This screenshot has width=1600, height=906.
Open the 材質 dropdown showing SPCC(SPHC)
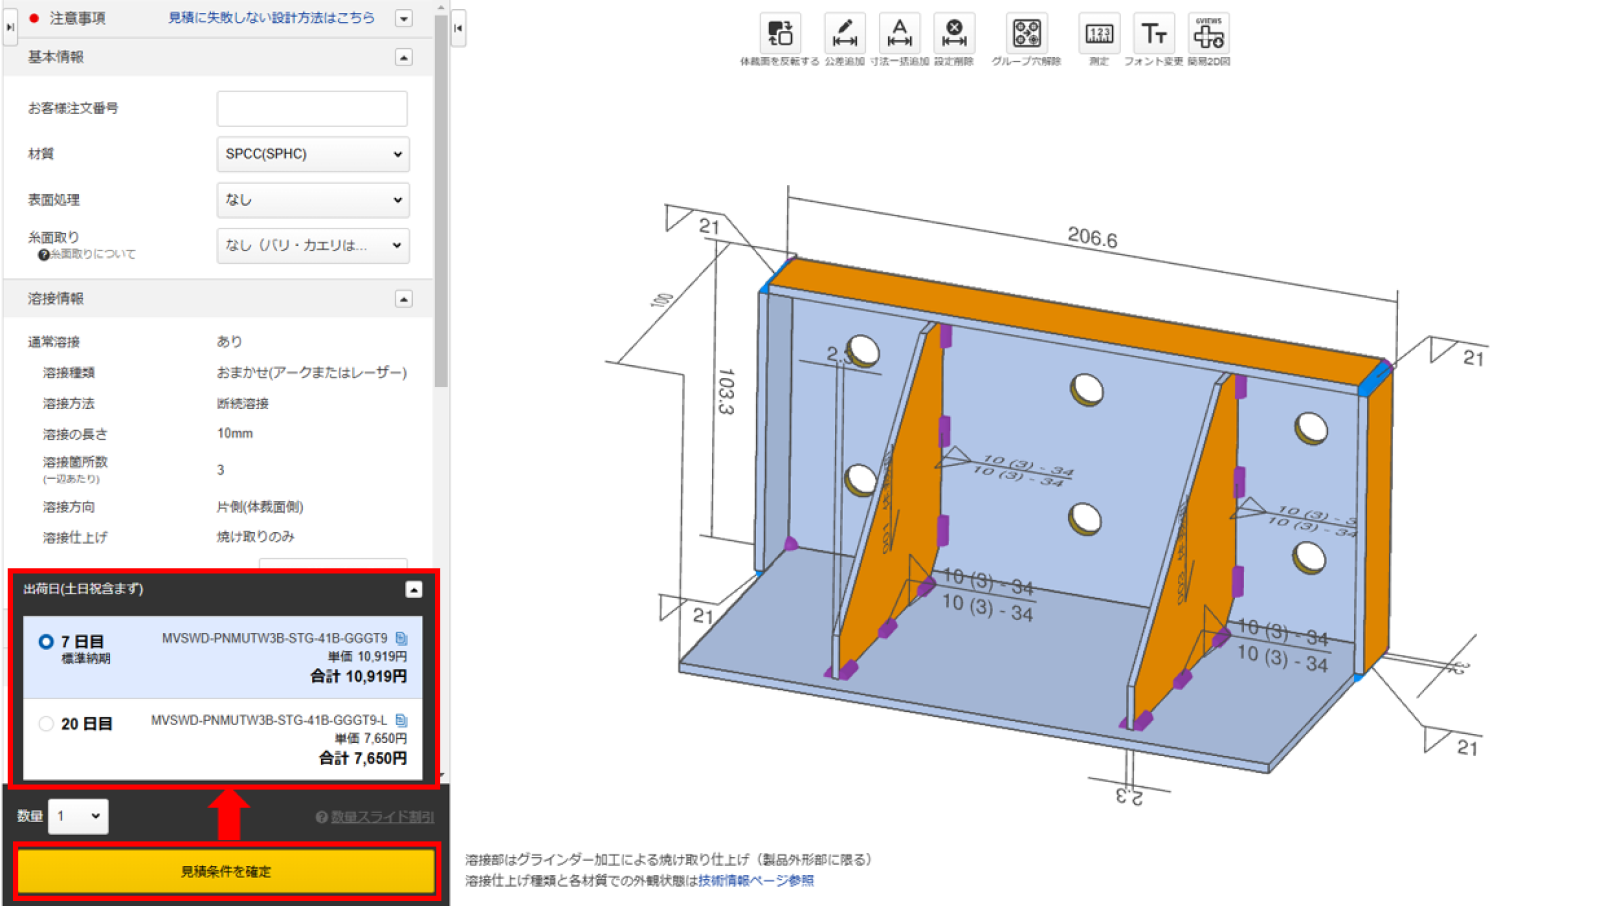[313, 154]
